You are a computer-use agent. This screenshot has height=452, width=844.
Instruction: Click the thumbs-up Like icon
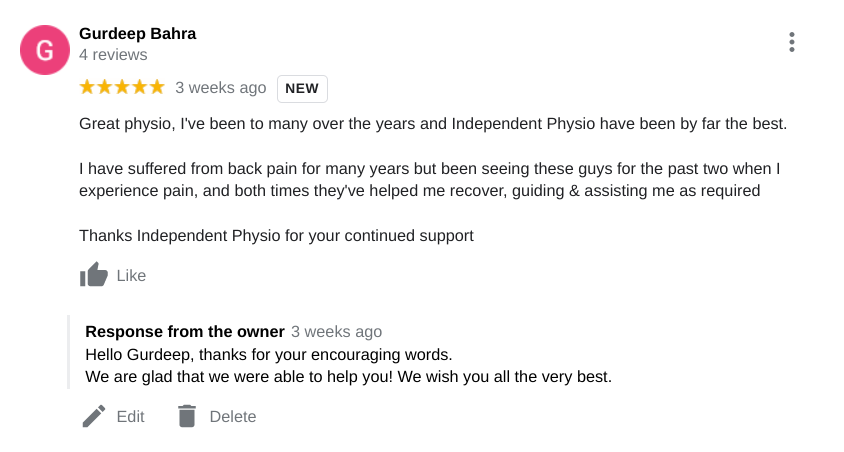click(x=94, y=274)
